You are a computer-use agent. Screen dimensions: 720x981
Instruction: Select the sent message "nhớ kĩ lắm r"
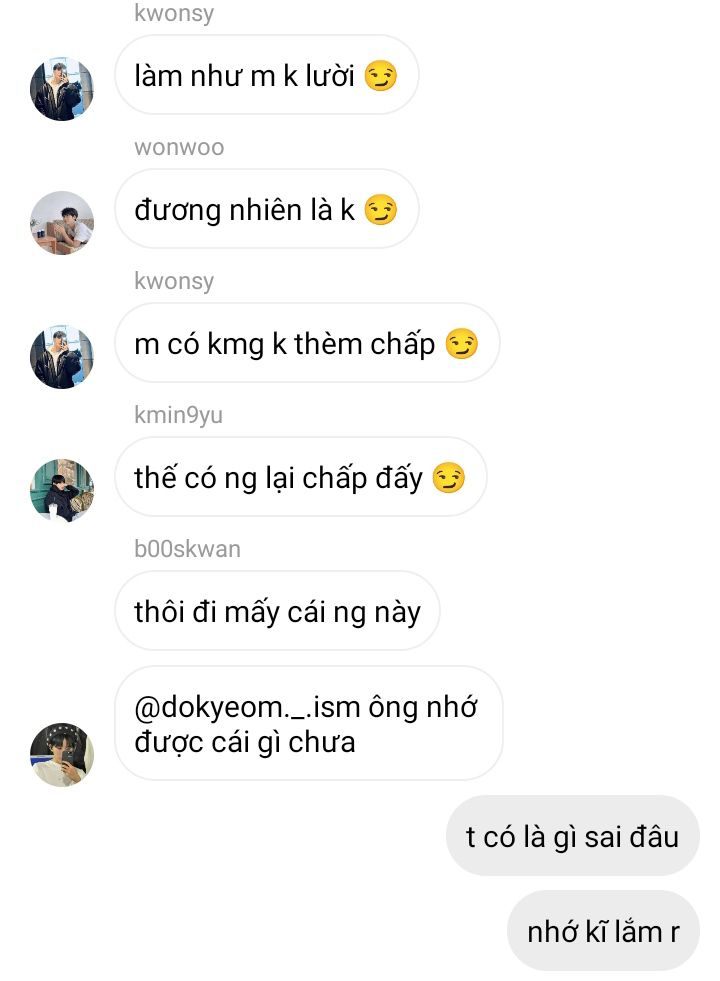(x=603, y=931)
